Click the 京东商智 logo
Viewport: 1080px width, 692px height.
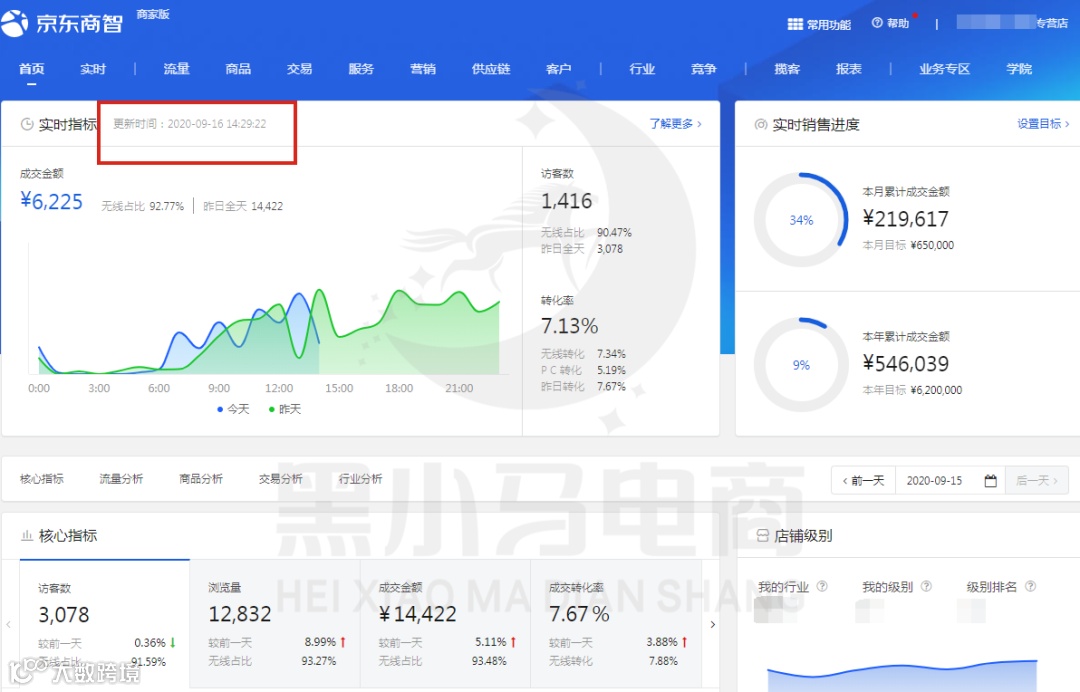click(x=62, y=23)
